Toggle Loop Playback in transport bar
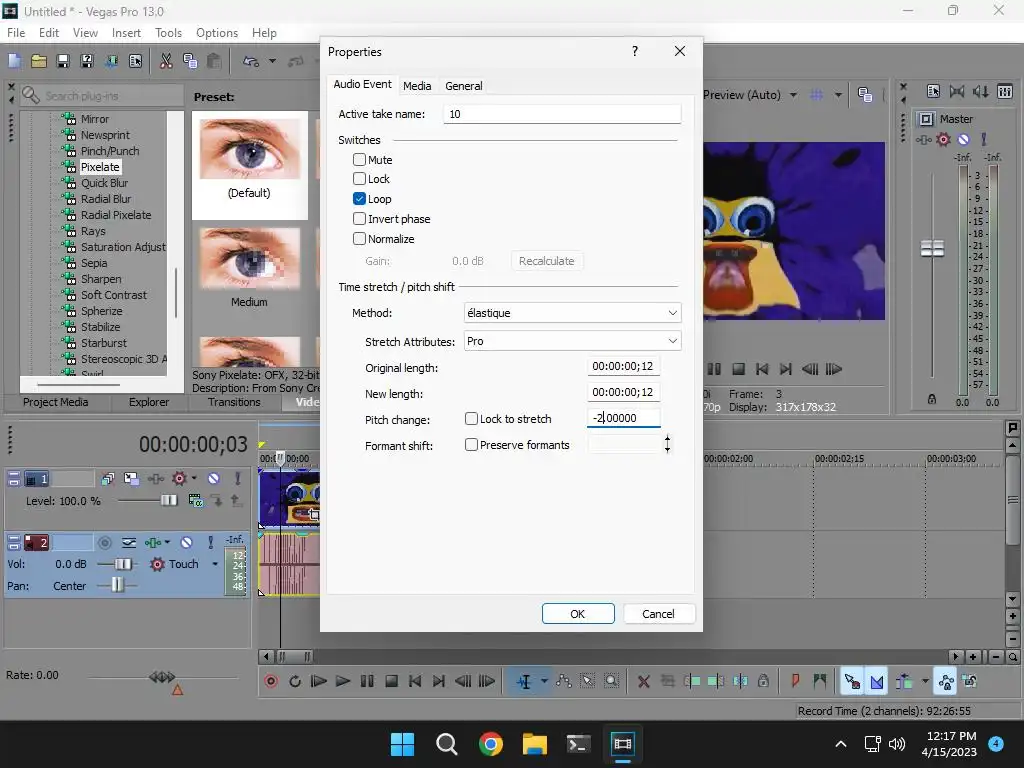 pyautogui.click(x=295, y=681)
